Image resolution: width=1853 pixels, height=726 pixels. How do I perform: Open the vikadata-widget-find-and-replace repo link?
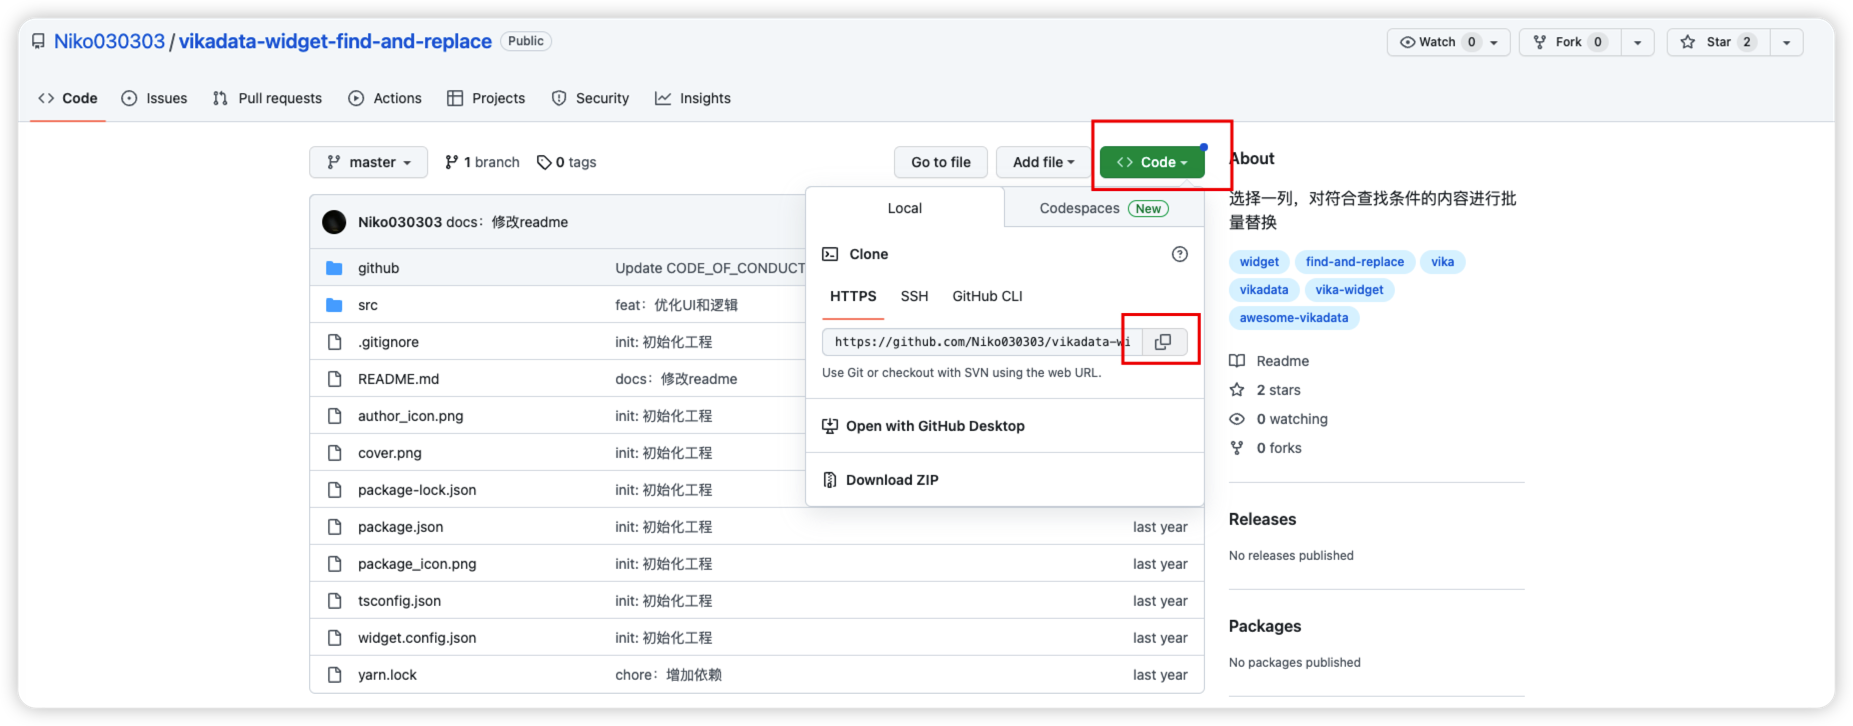tap(335, 41)
